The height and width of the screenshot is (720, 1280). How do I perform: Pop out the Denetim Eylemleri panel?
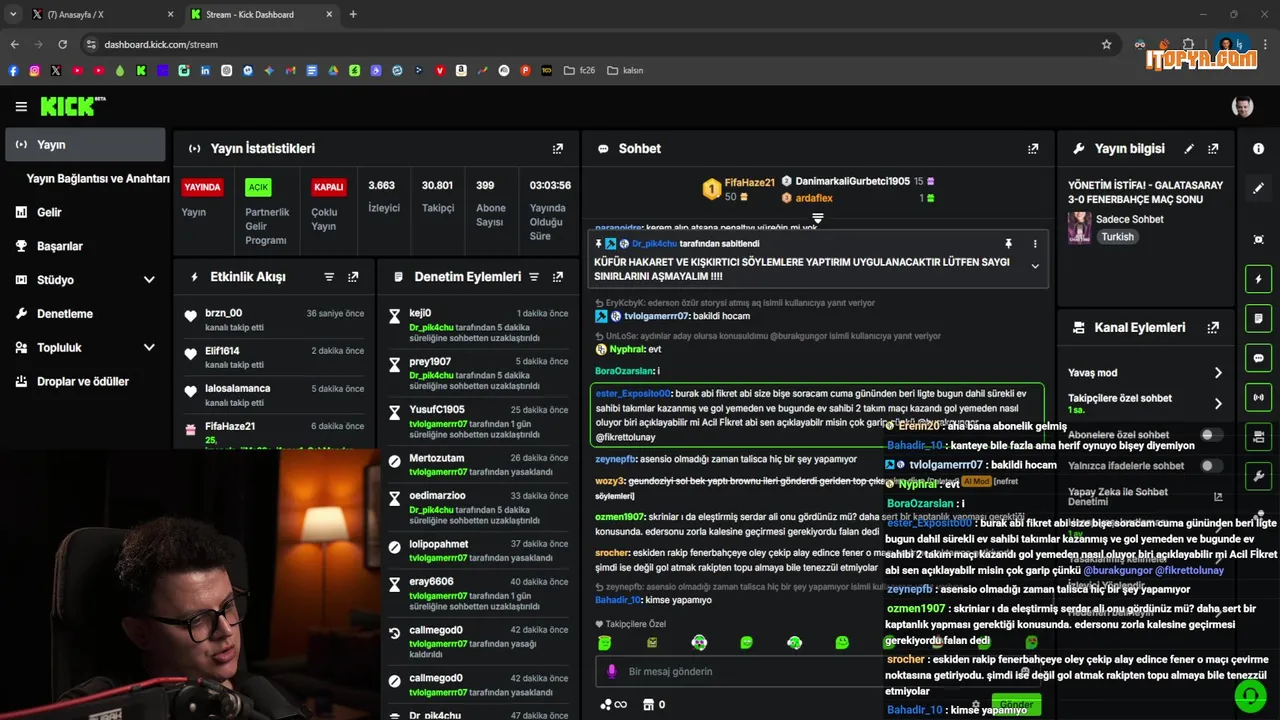pyautogui.click(x=558, y=277)
